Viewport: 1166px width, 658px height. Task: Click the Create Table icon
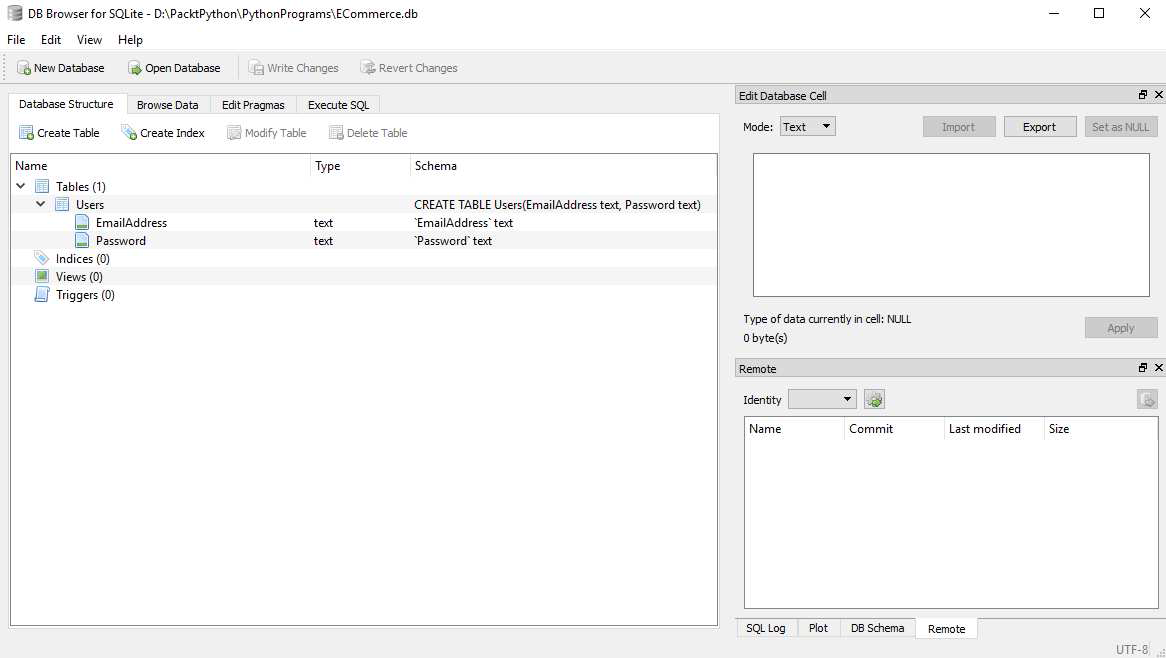26,133
